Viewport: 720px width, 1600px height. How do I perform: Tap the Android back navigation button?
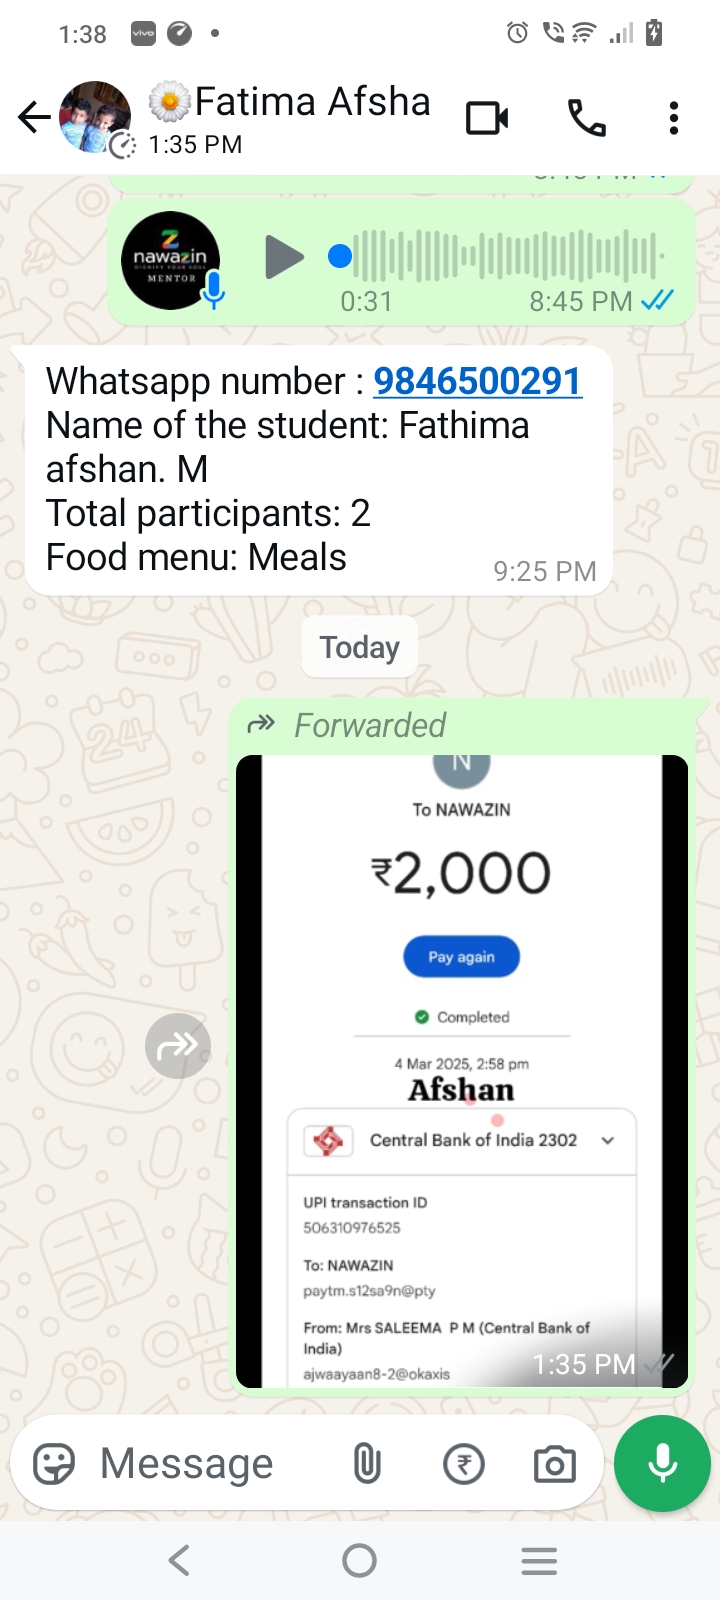(x=179, y=1560)
